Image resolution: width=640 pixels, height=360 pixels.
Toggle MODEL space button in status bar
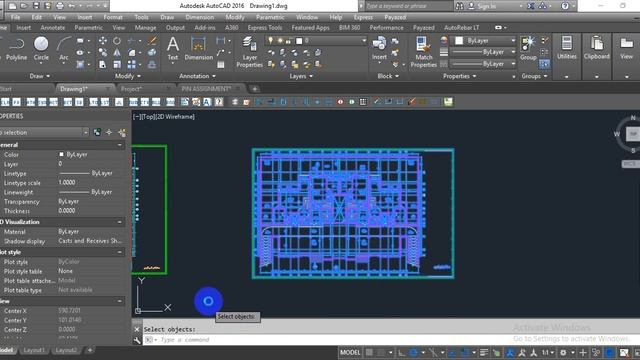tap(350, 353)
